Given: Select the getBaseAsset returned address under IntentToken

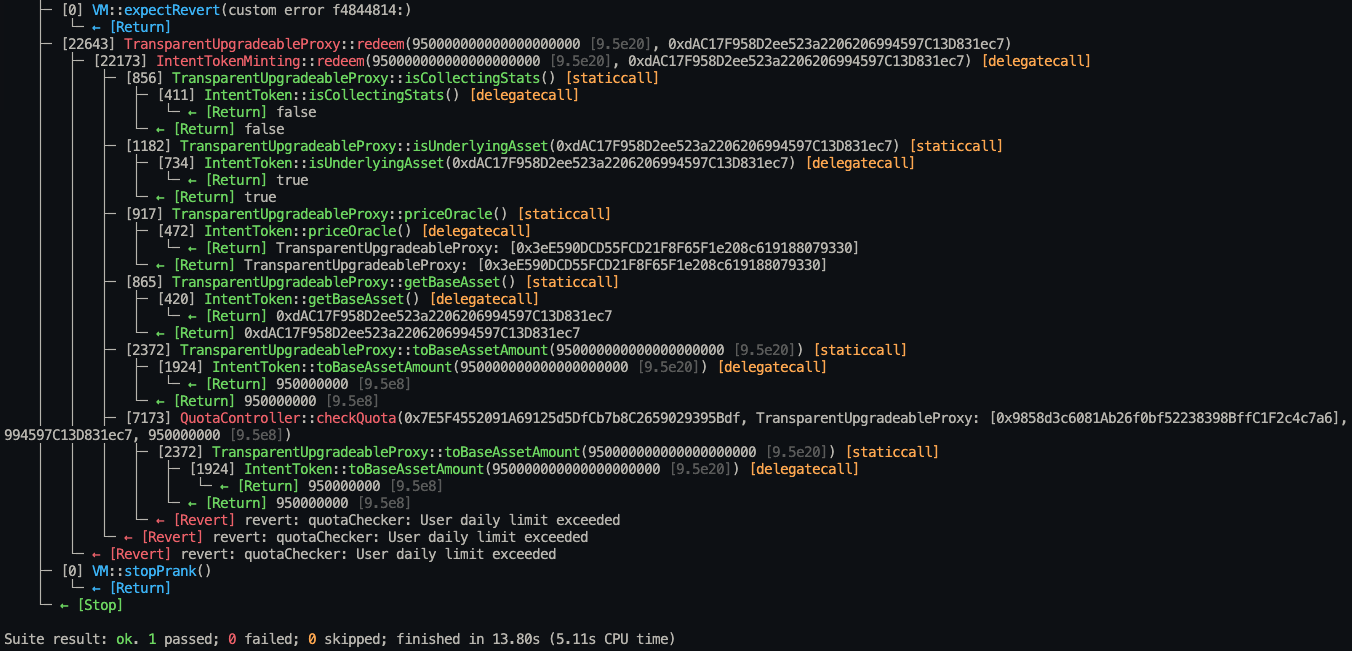Looking at the screenshot, I should [444, 316].
